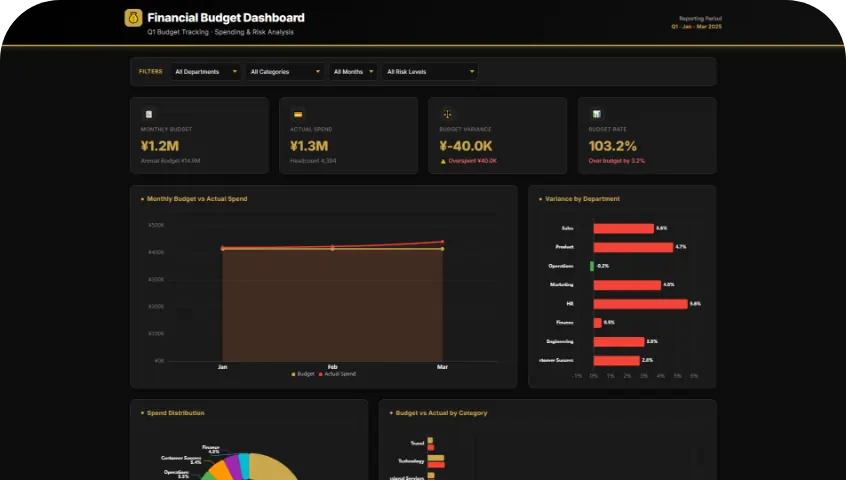846x480 pixels.
Task: Click the ¥1.3M actual spend value
Action: 309,146
